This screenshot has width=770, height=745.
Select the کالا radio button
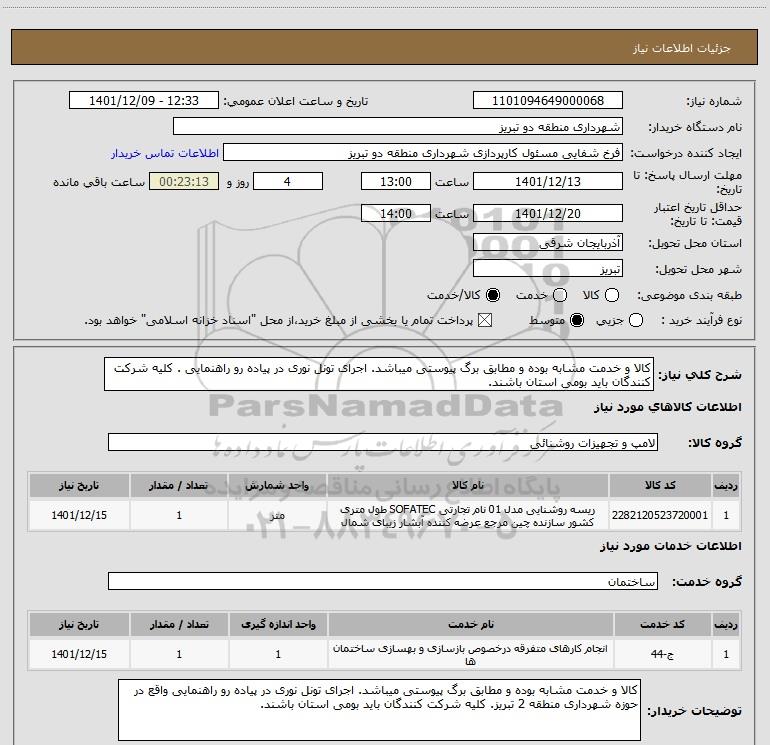(612, 295)
